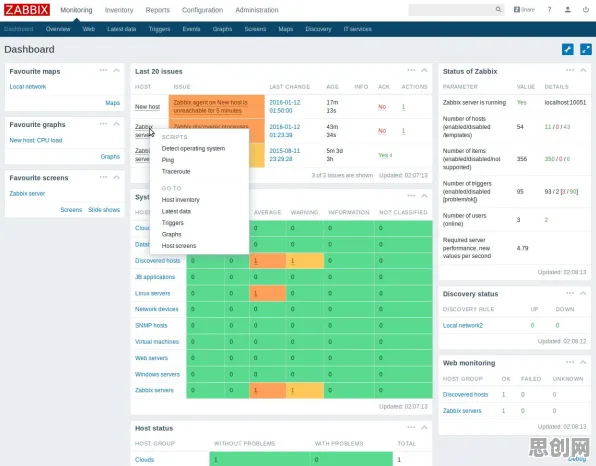The height and width of the screenshot is (466, 596).
Task: Click the orange Linux servers average cell
Action: [x=268, y=293]
